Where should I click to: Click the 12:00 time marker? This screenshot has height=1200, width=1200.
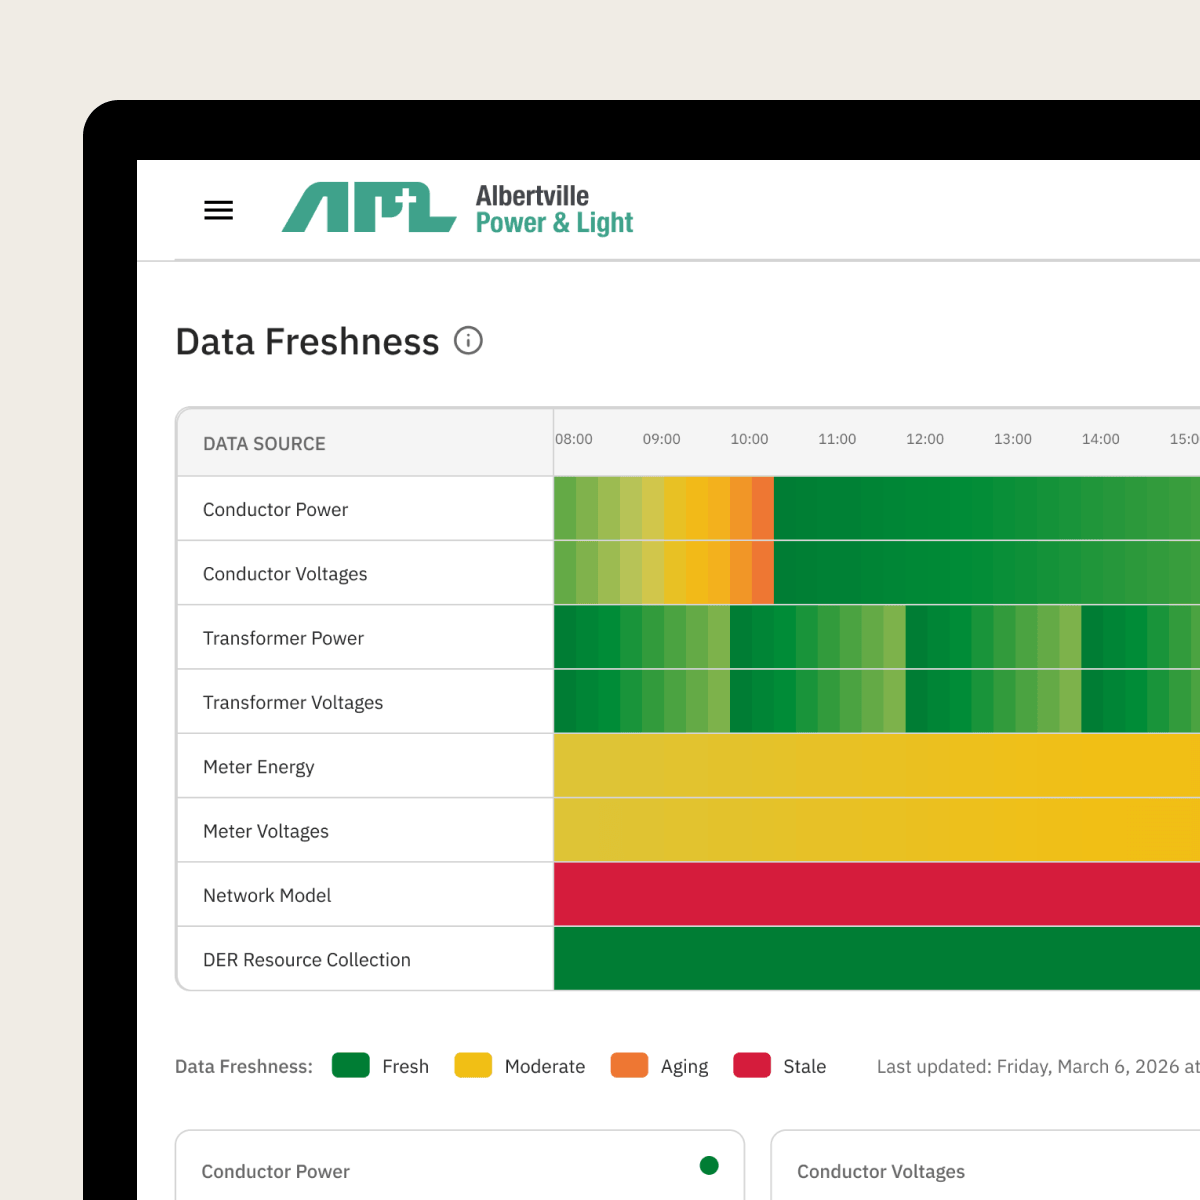pyautogui.click(x=925, y=439)
